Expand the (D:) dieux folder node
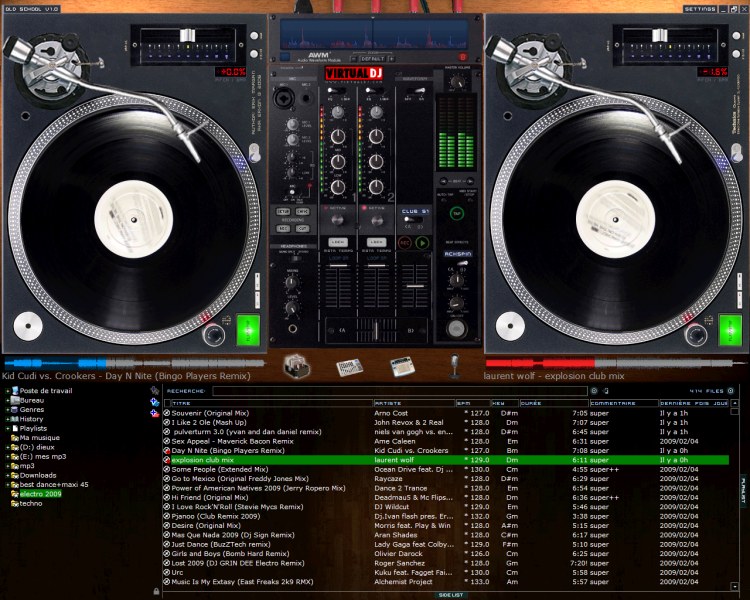750x600 pixels. (8, 447)
